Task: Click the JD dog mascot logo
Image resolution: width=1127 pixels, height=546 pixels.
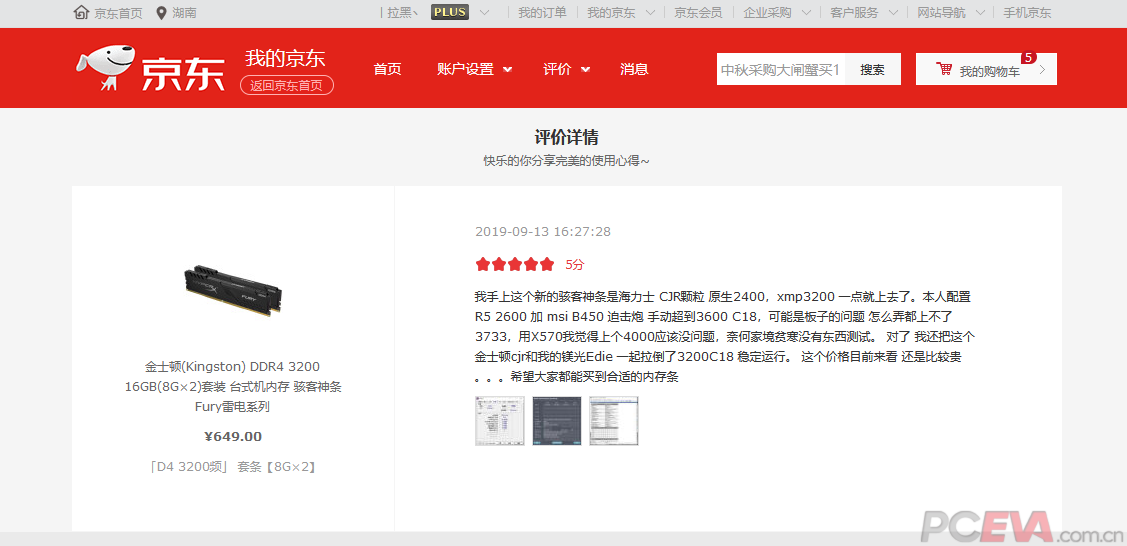Action: tap(105, 68)
